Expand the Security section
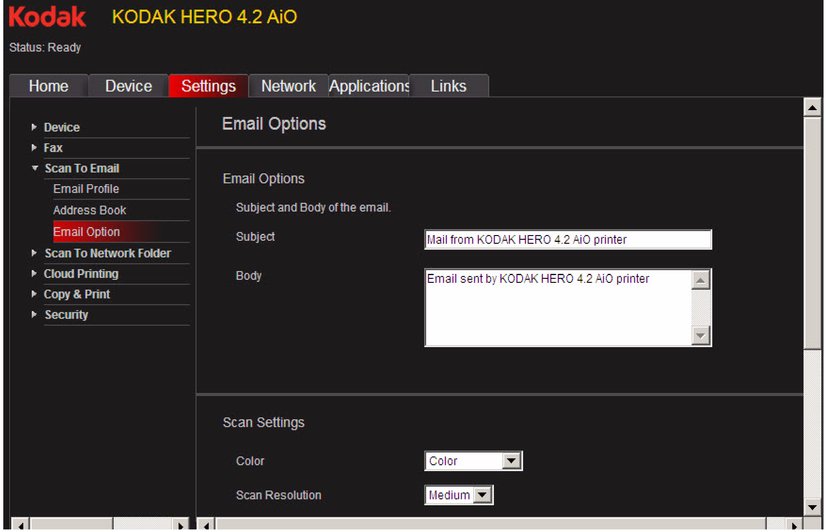The height and width of the screenshot is (532, 826). coord(66,315)
